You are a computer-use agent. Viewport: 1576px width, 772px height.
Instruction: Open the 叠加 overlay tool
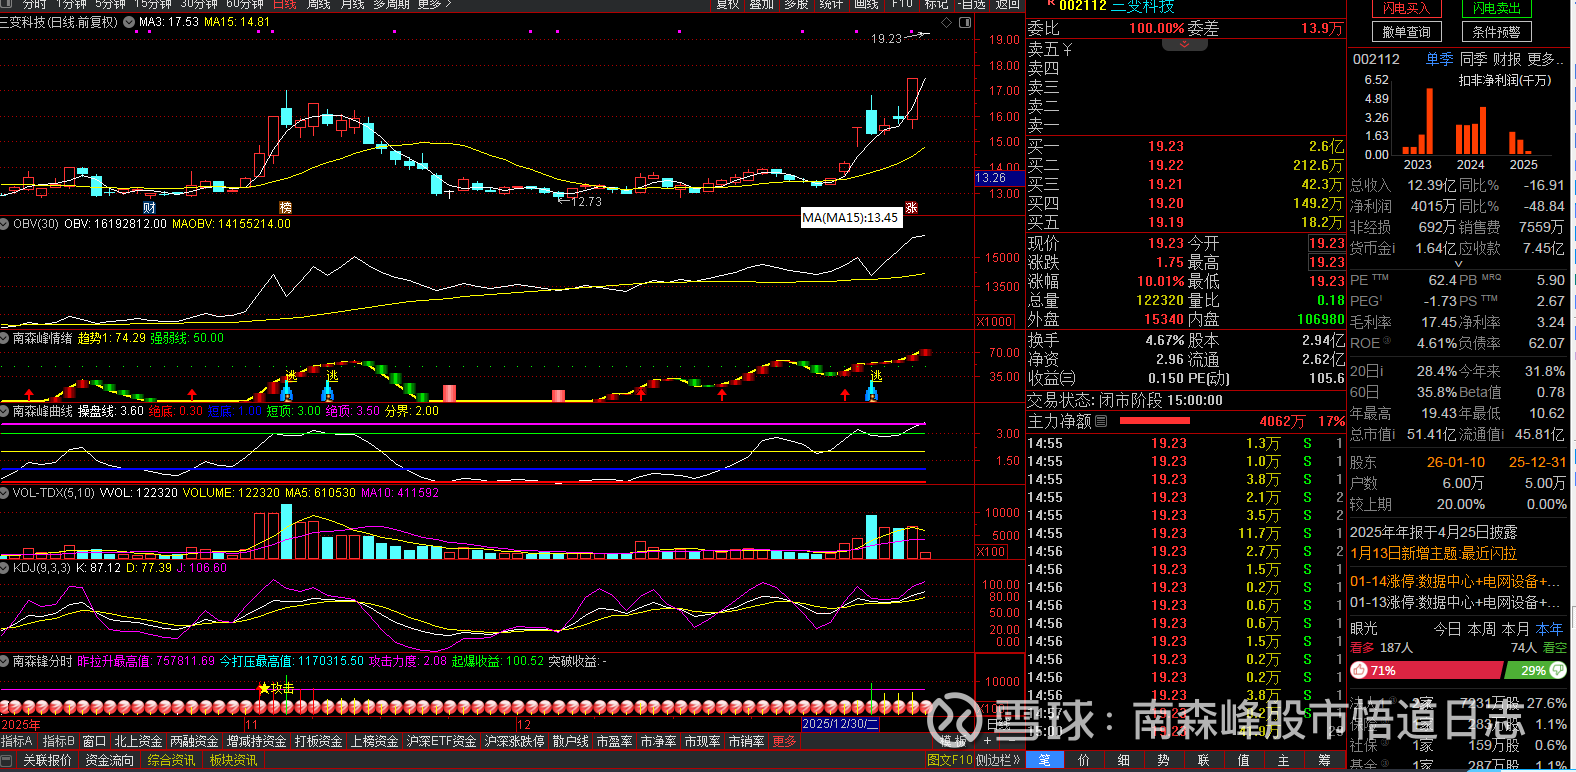[x=762, y=5]
